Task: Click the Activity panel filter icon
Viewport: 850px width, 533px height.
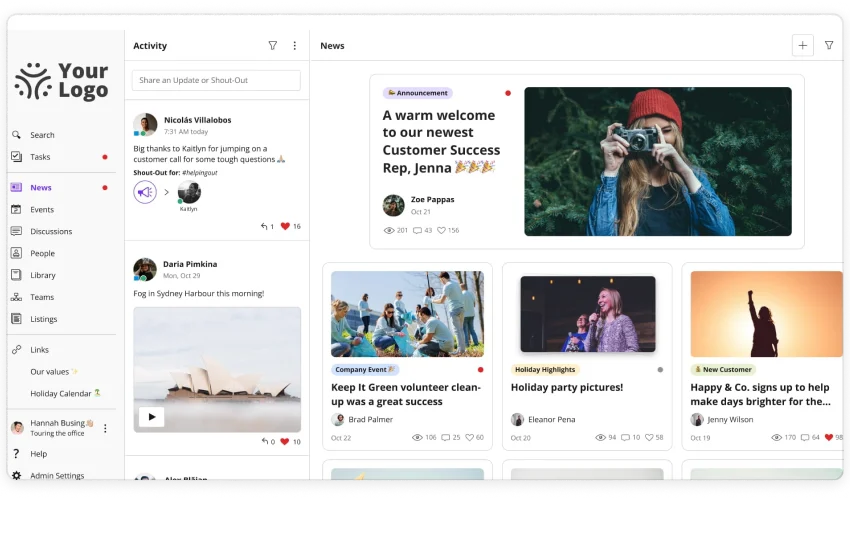Action: [x=273, y=46]
